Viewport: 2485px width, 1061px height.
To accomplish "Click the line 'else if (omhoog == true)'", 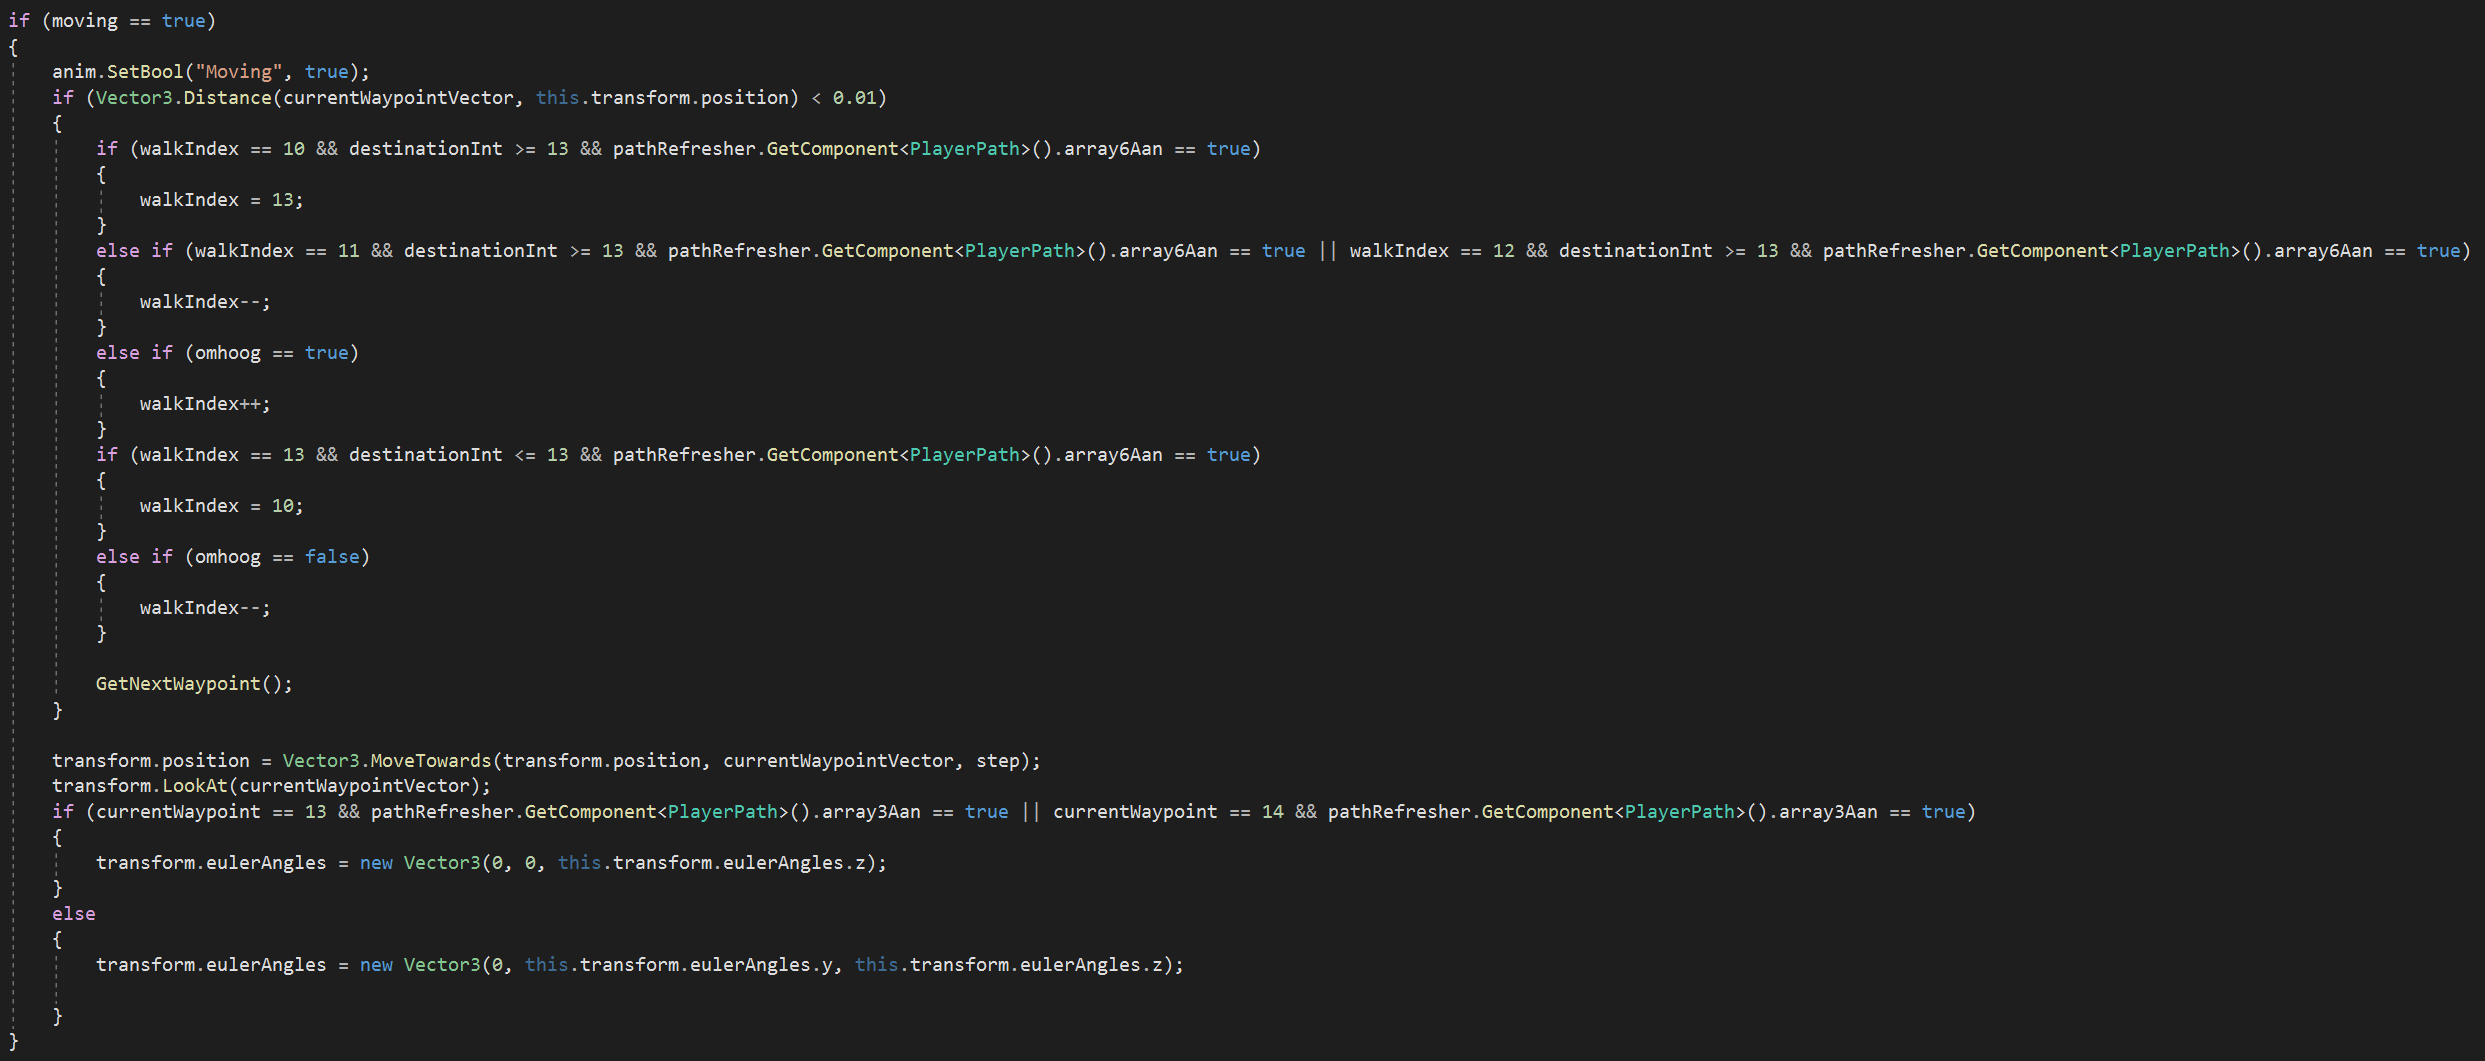I will (227, 353).
